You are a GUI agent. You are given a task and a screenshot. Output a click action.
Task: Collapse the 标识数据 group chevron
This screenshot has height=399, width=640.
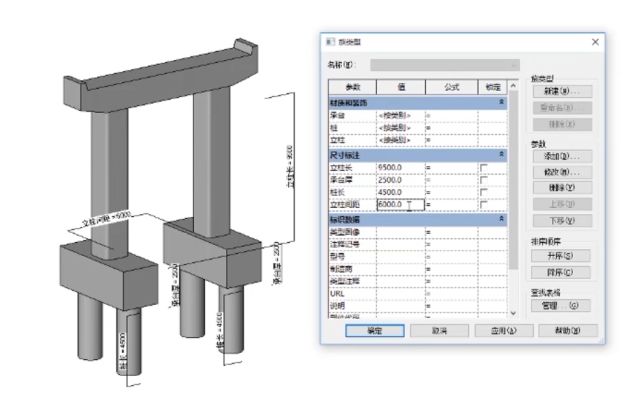[502, 219]
